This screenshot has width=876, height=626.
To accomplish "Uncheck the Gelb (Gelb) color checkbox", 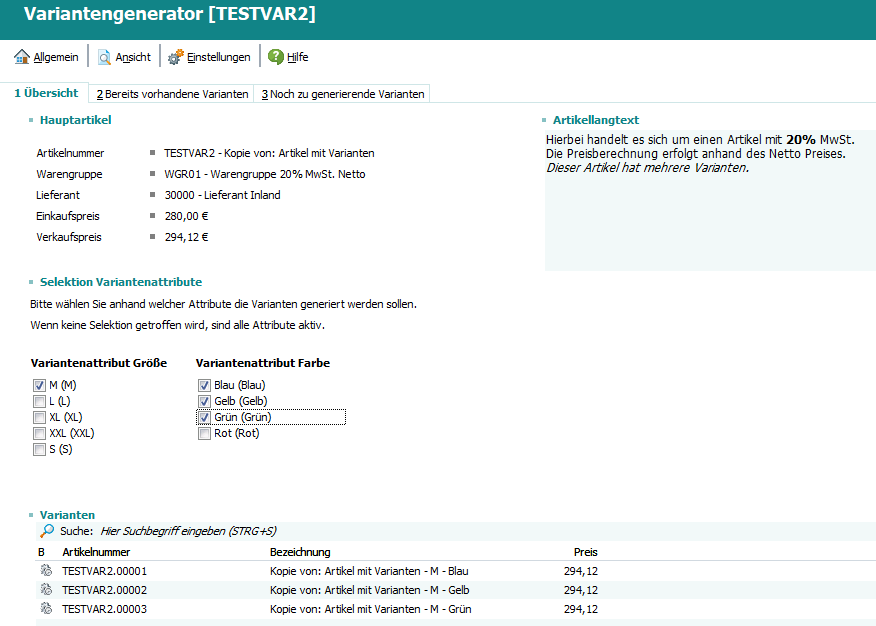I will (x=205, y=401).
